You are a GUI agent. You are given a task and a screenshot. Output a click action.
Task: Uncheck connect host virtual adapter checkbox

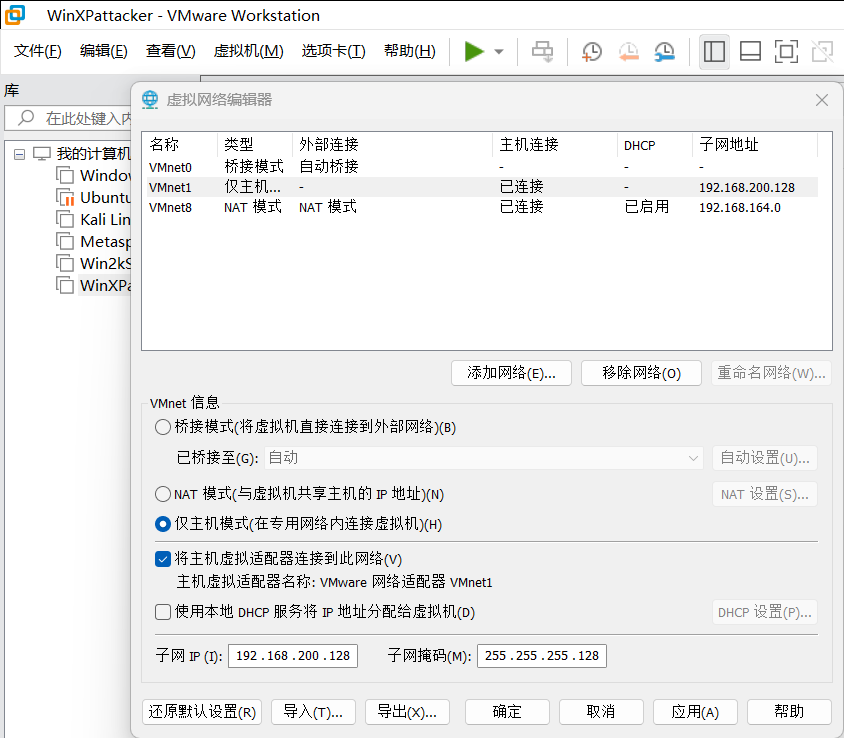163,559
